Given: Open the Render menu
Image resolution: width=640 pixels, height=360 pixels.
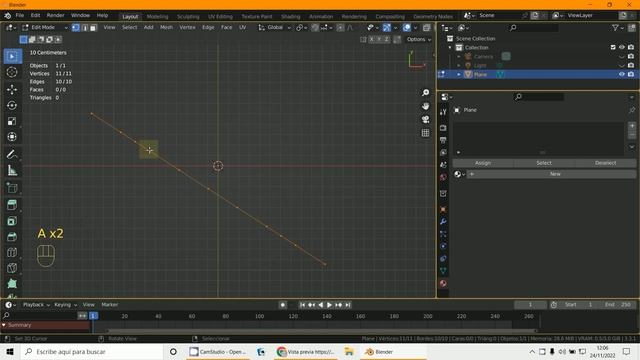Looking at the screenshot, I should coord(56,16).
